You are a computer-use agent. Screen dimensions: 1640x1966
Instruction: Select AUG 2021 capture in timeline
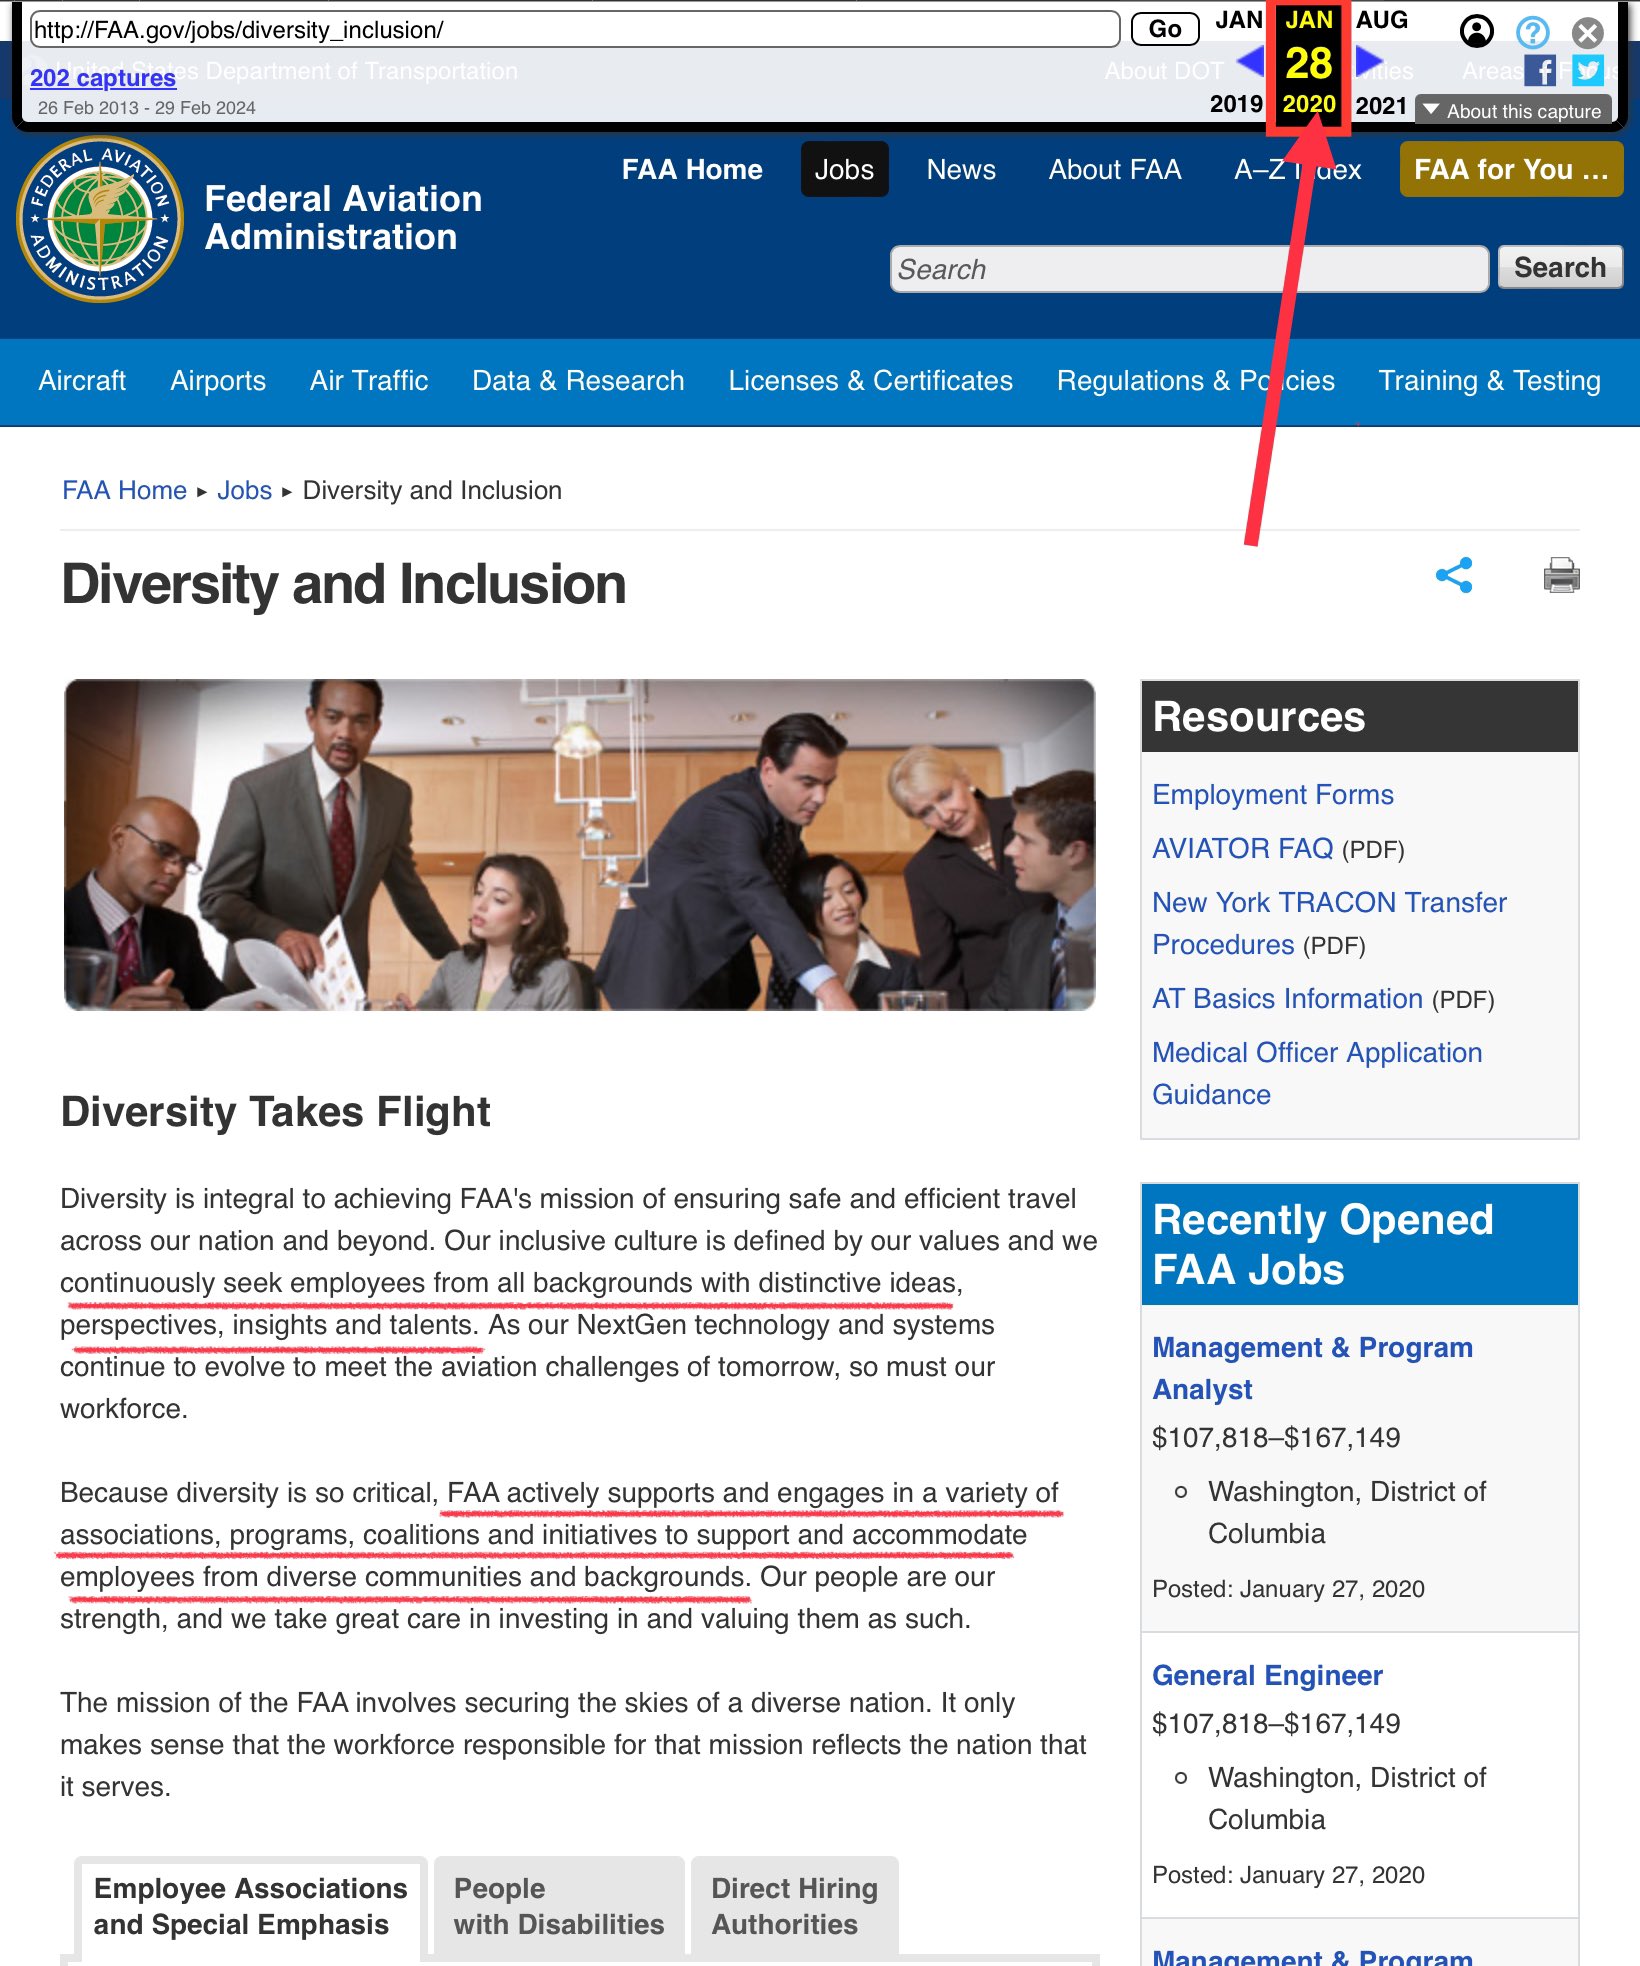1381,62
